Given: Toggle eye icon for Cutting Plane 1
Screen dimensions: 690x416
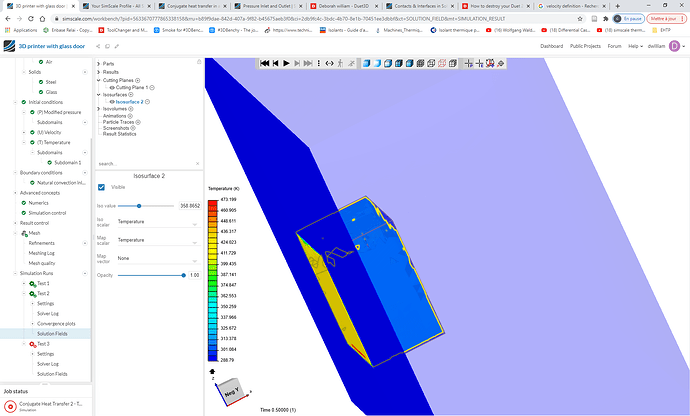Looking at the screenshot, I should pos(112,88).
